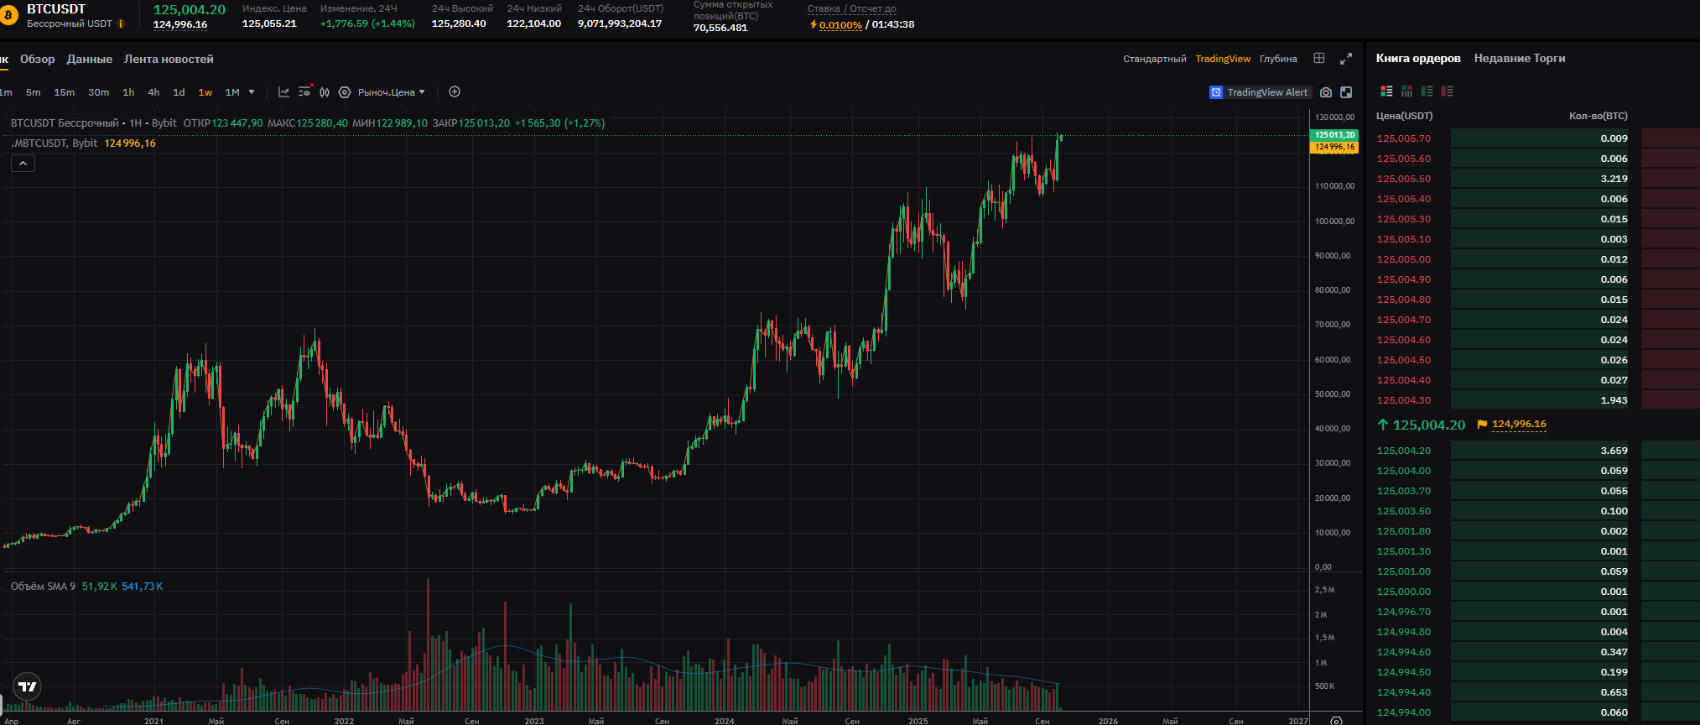Click the candlestick chart type icon
This screenshot has width=1700, height=725.
pyautogui.click(x=324, y=92)
